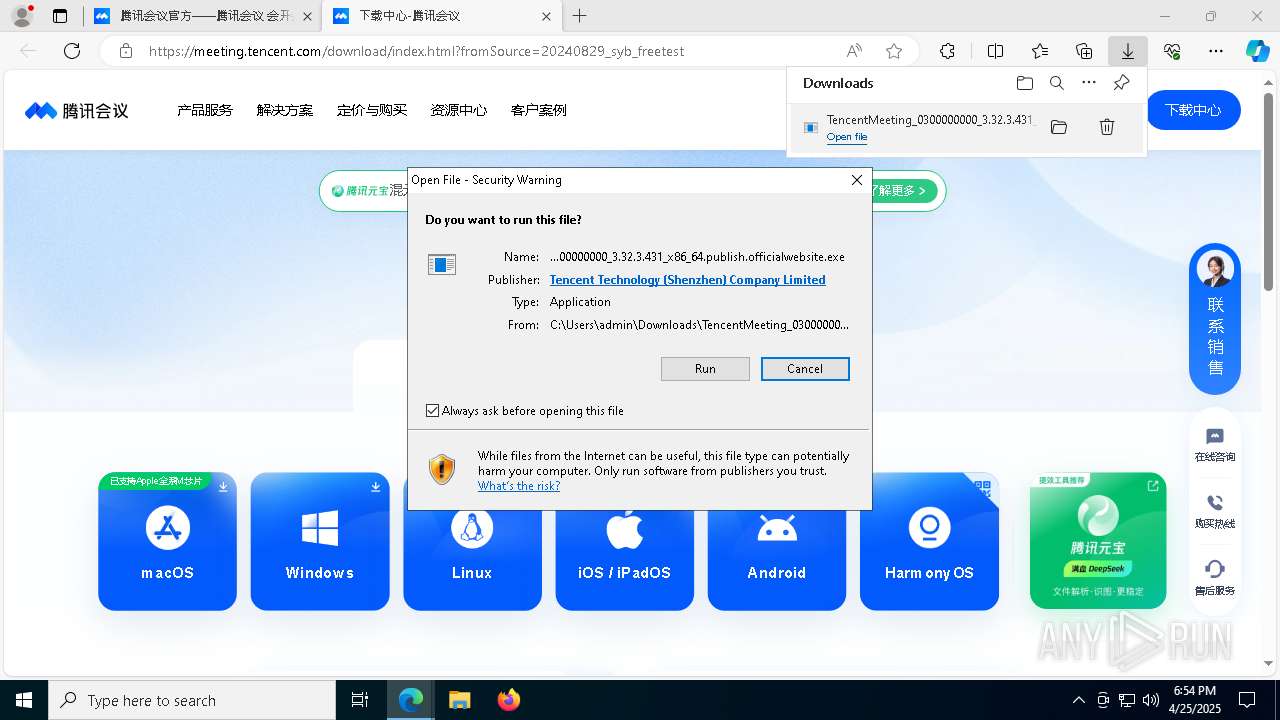Close the security warning dialog with X

coord(856,180)
